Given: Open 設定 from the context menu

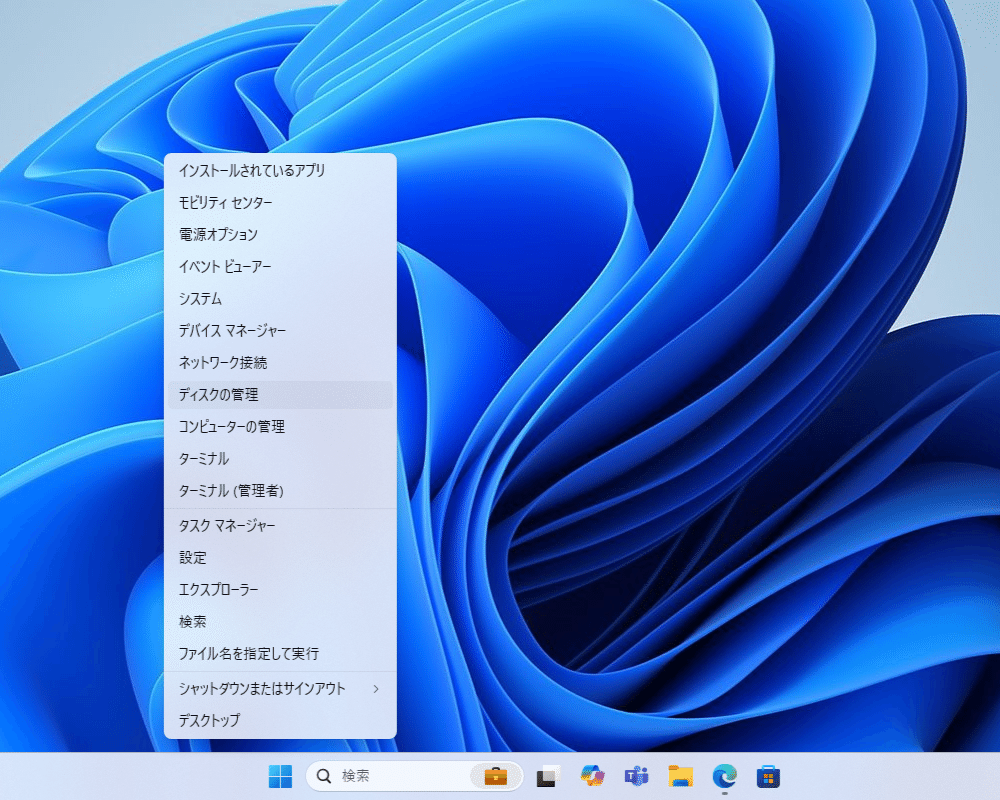Looking at the screenshot, I should (x=280, y=557).
